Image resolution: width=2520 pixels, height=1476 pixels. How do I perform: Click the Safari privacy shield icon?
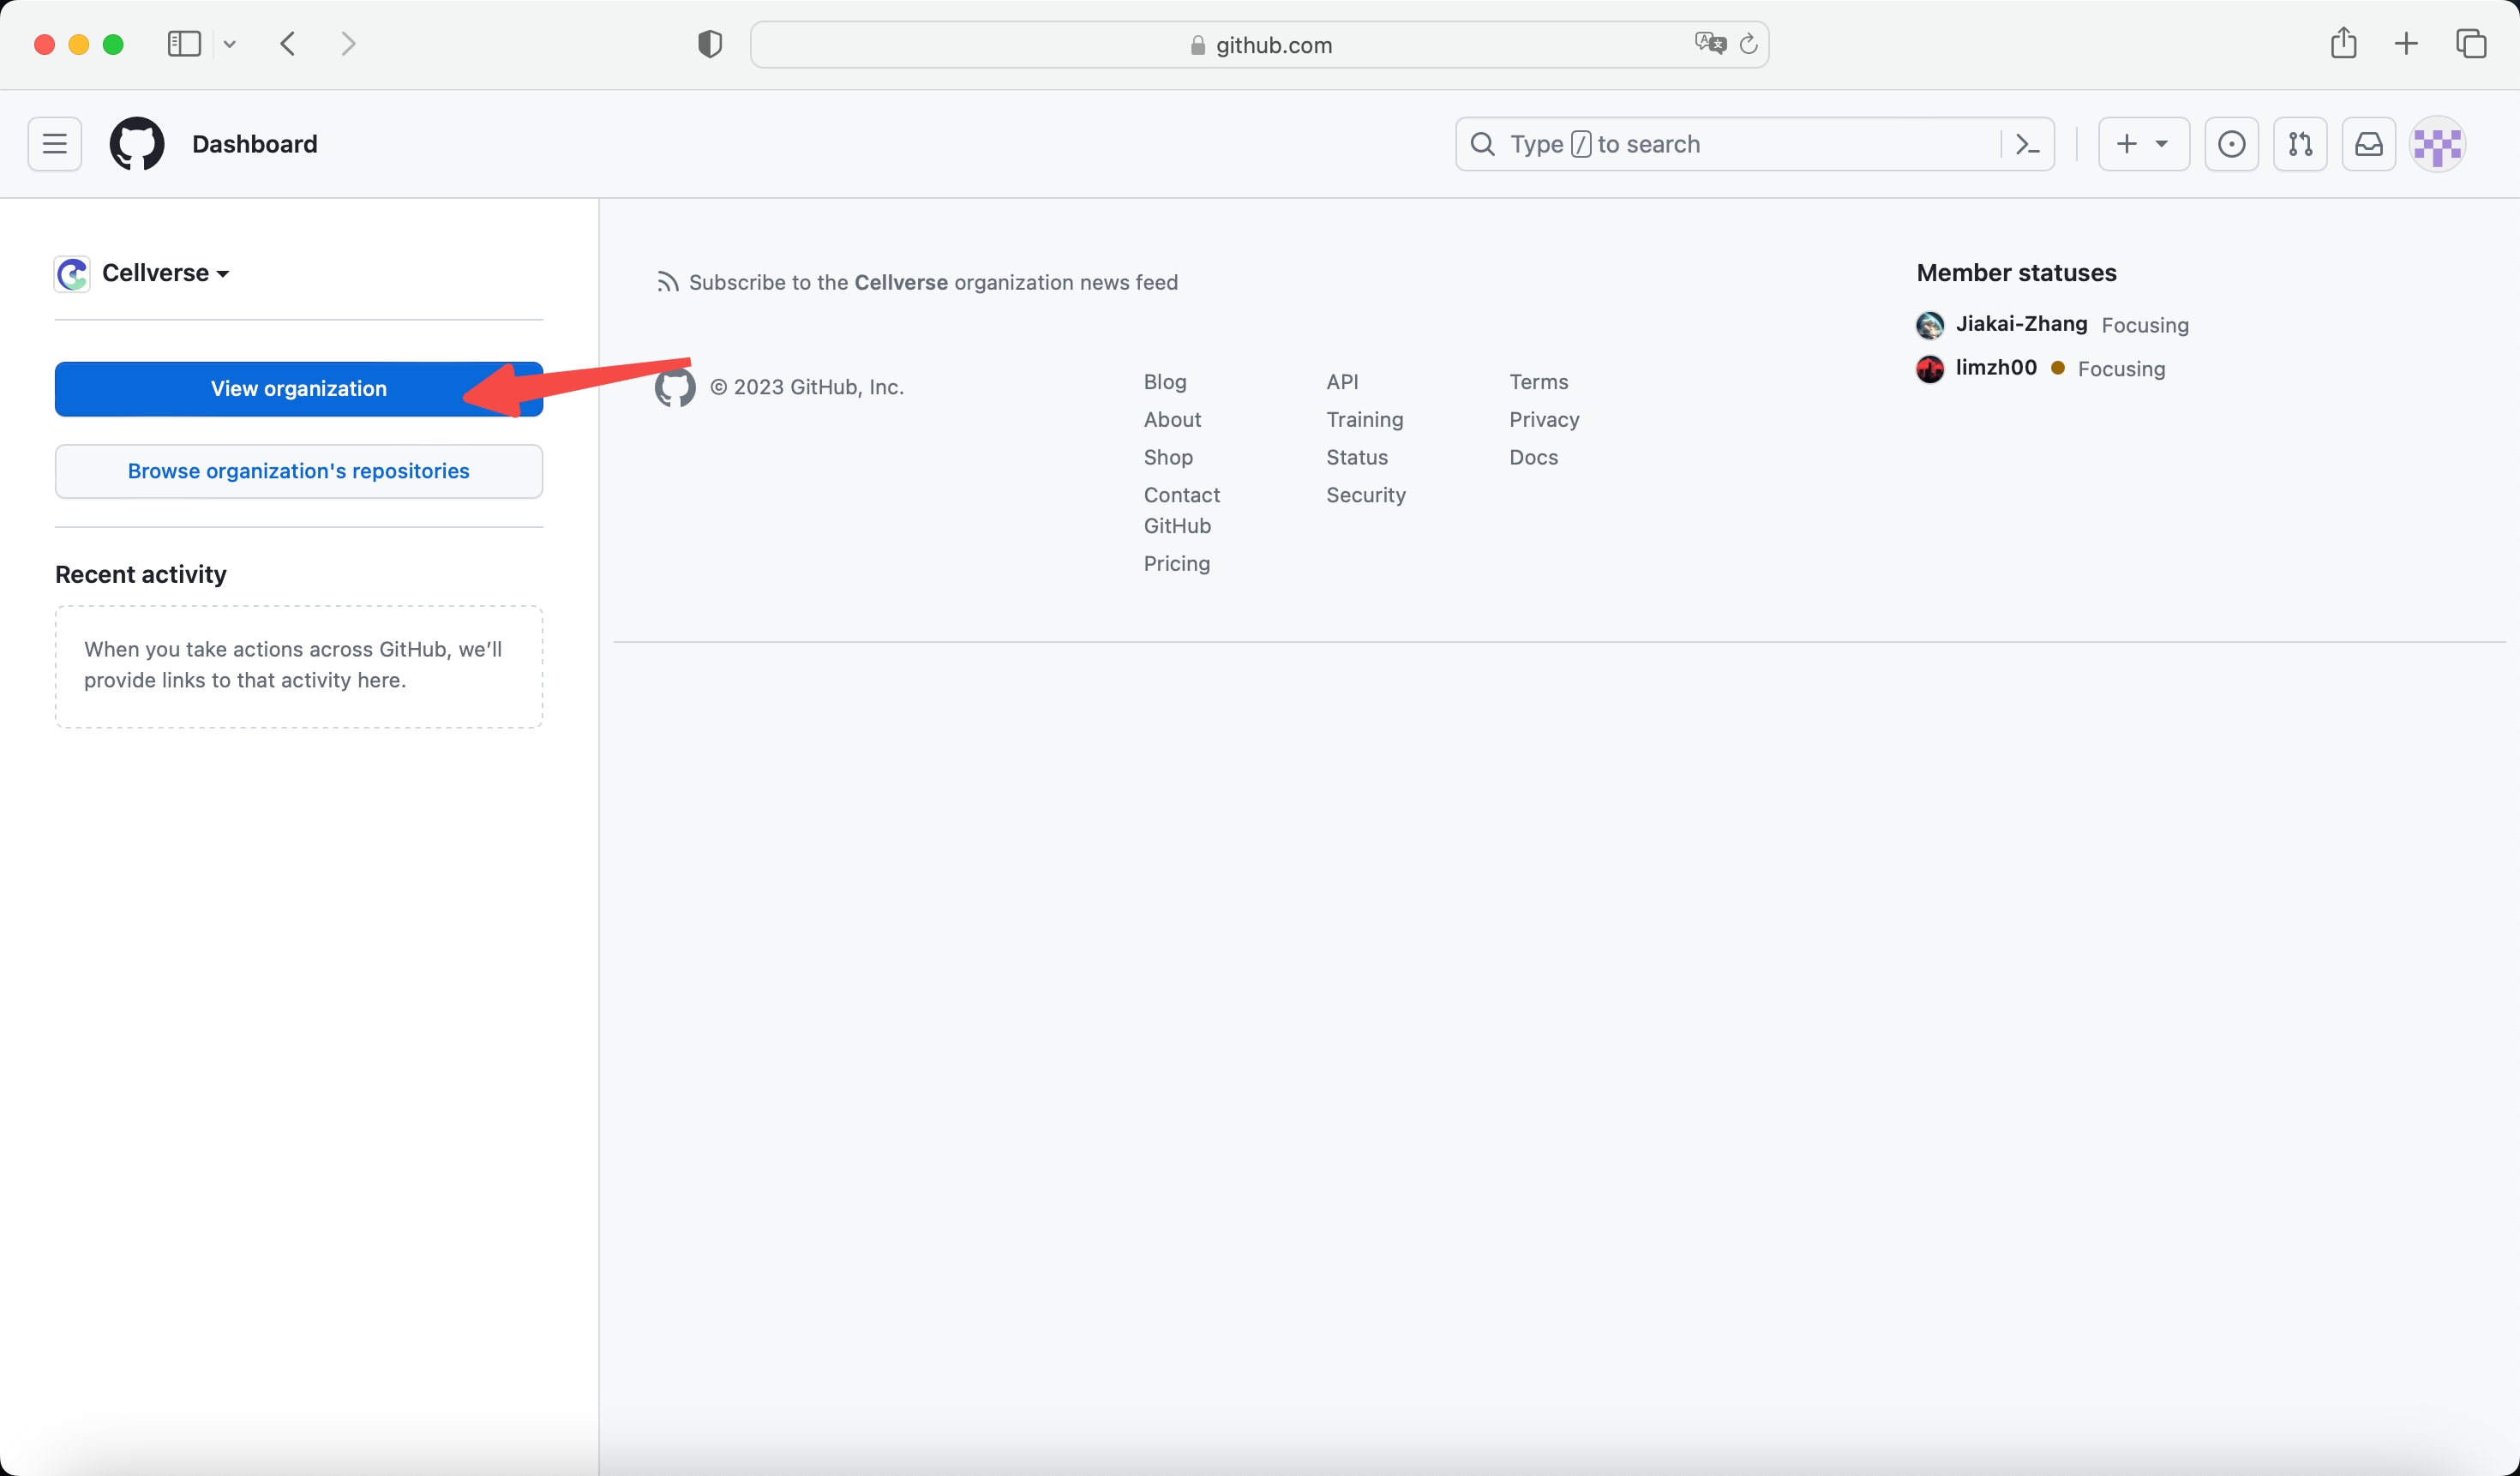tap(710, 45)
